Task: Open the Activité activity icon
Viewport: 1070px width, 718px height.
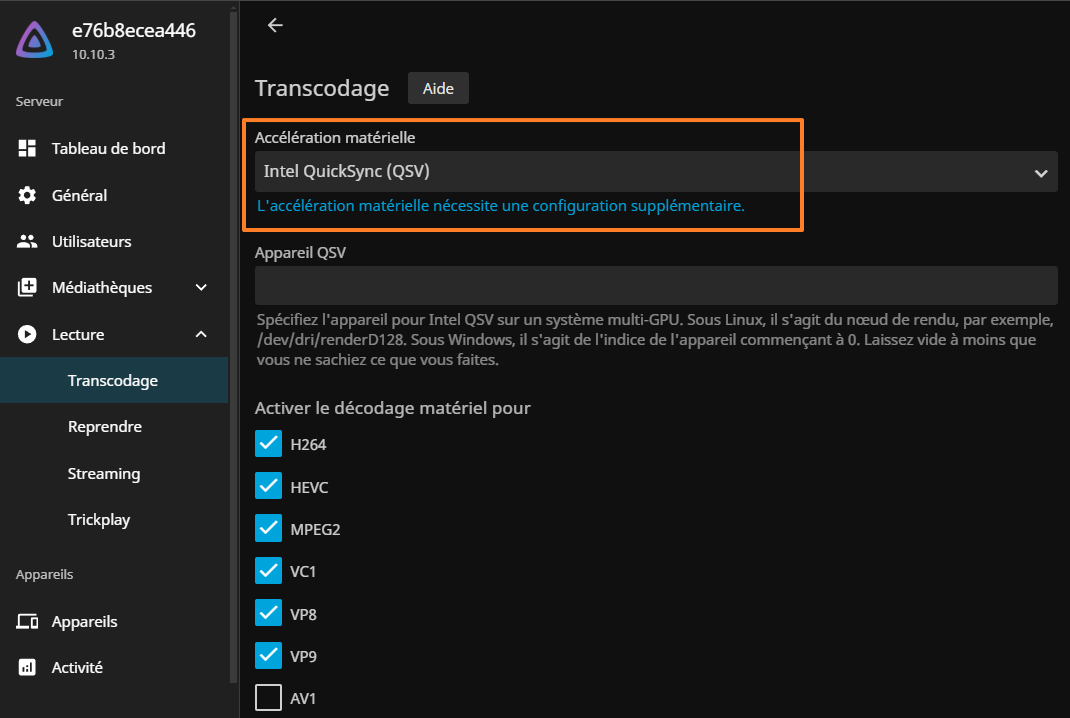Action: [x=28, y=667]
